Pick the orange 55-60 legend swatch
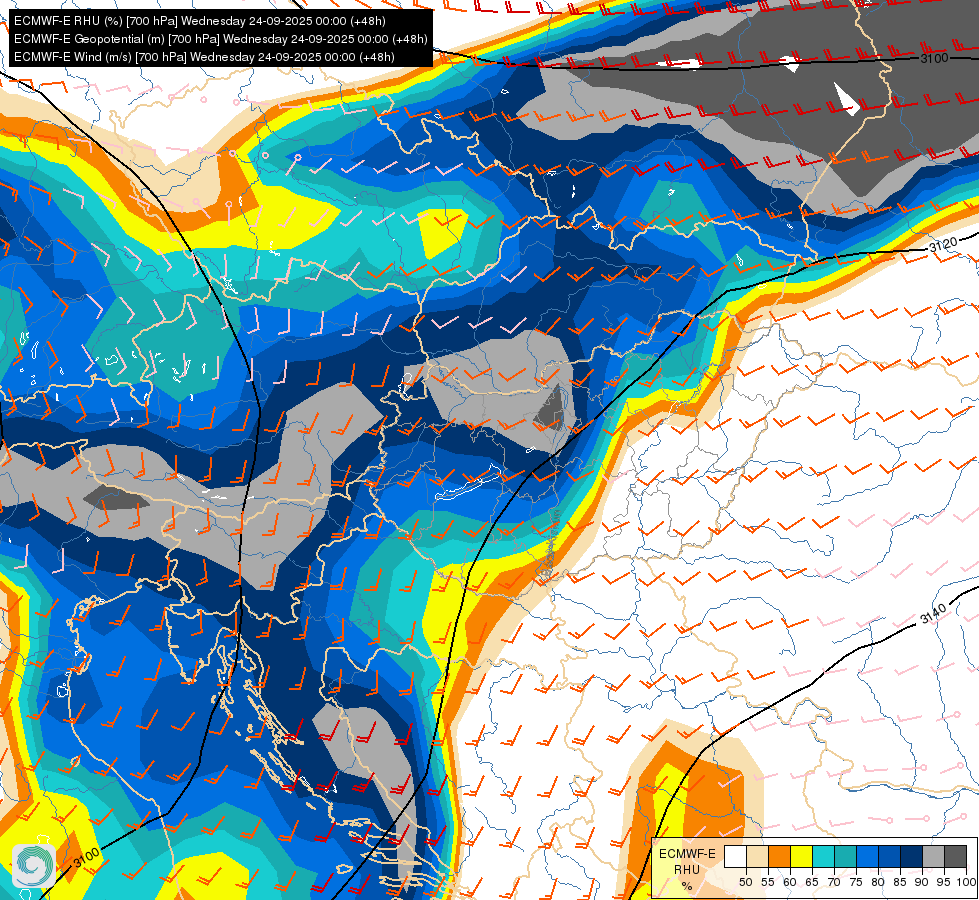 [779, 856]
